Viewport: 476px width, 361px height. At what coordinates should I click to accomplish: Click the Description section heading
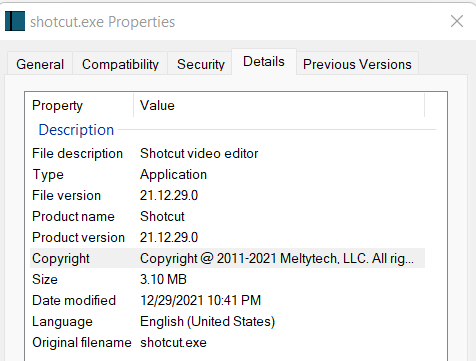click(76, 130)
